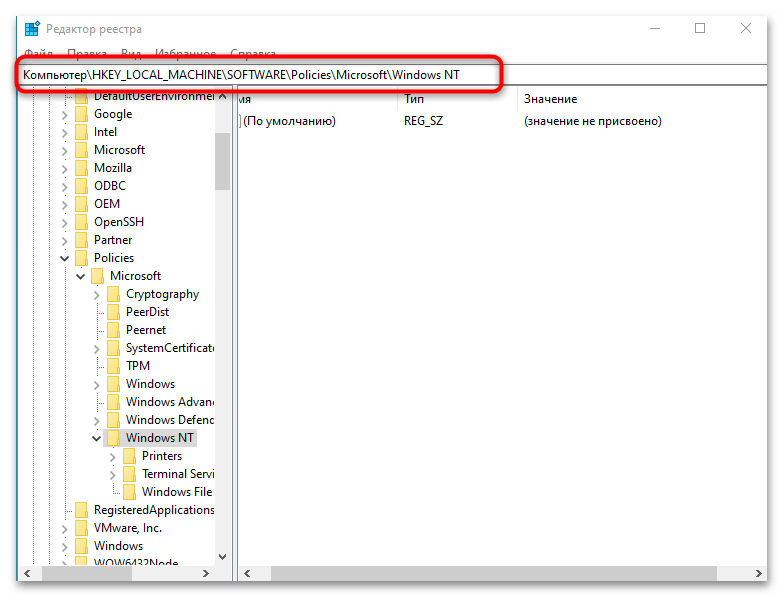Select the Windows key below VMware, Inc.
The height and width of the screenshot is (597, 783).
coord(118,546)
